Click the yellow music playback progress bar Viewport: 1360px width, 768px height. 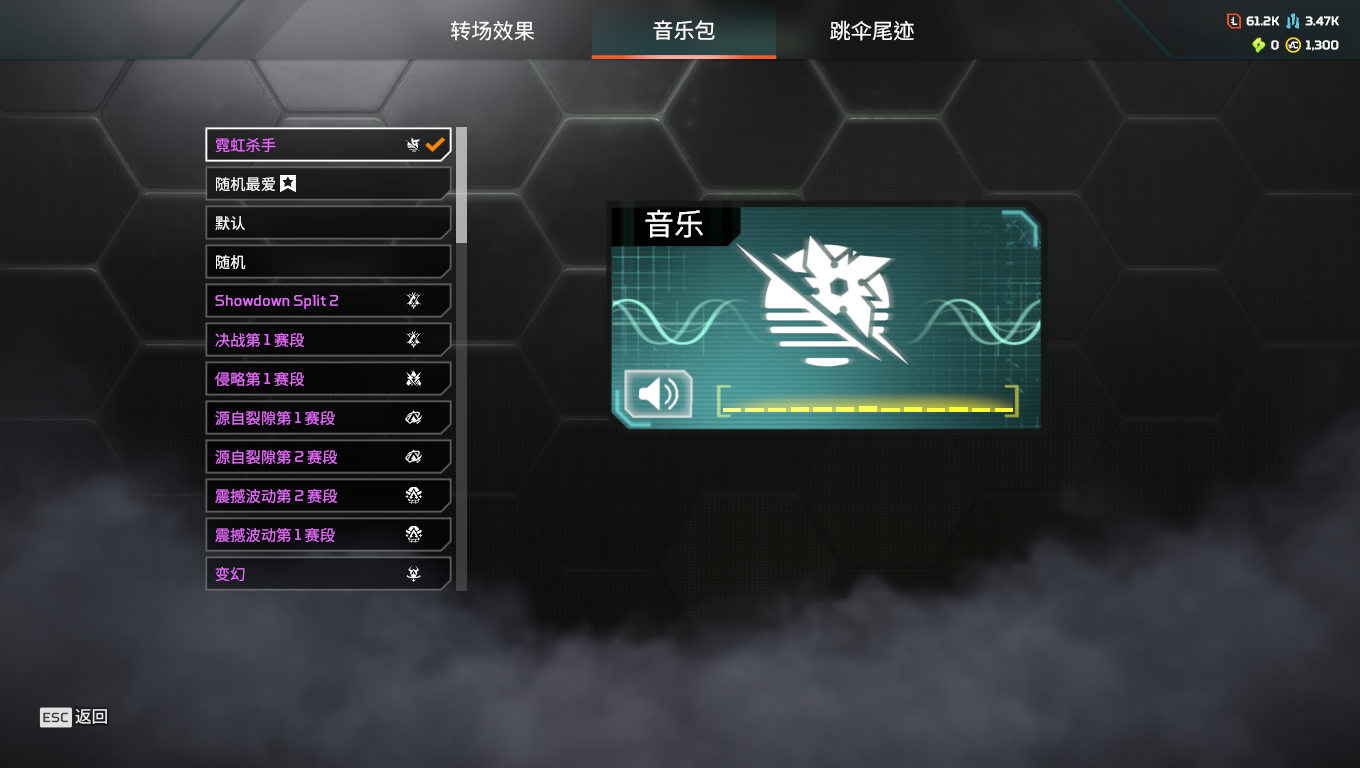tap(868, 403)
